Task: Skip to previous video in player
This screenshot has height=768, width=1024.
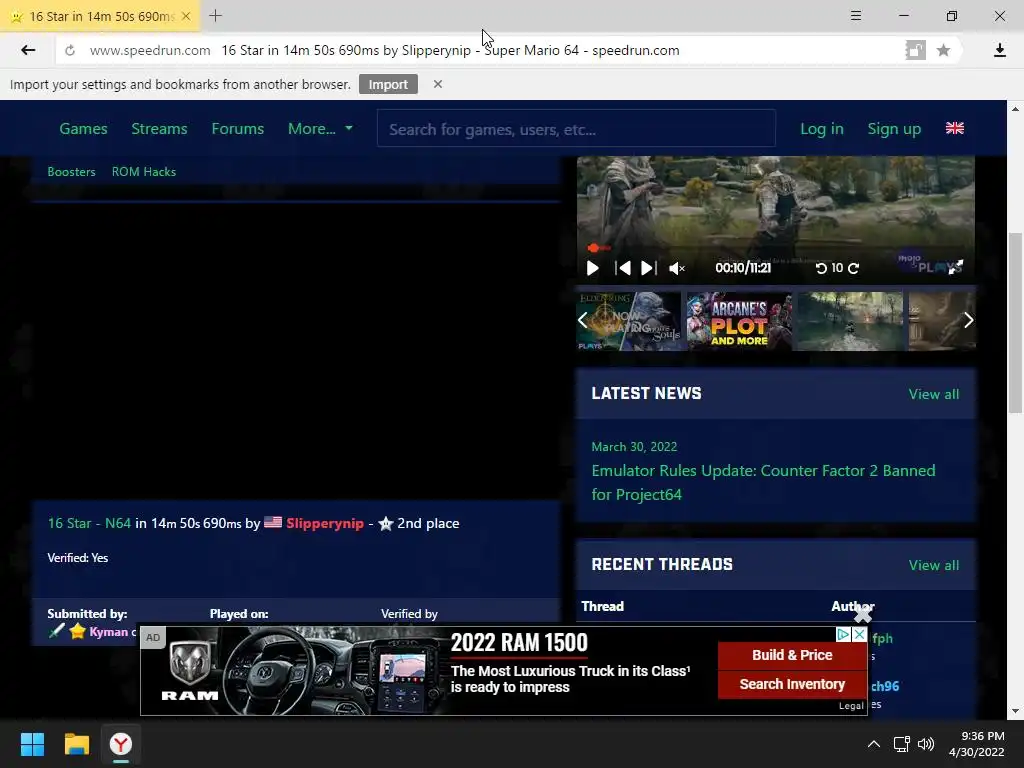Action: 622,268
